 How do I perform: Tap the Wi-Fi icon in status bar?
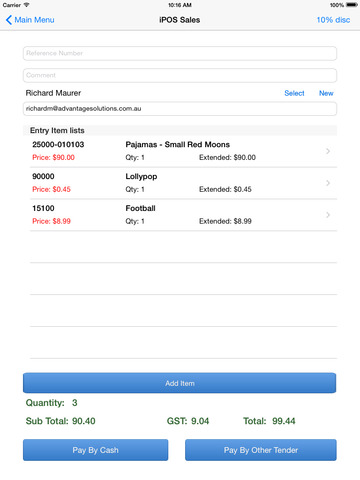pyautogui.click(x=26, y=5)
